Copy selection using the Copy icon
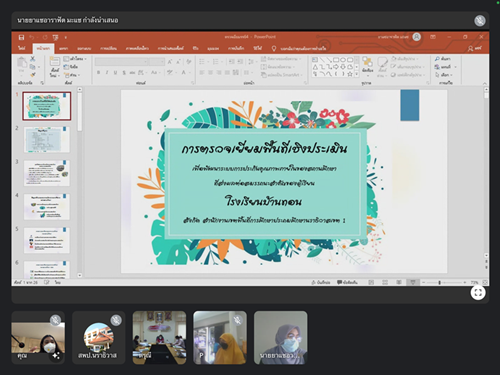This screenshot has height=375, width=500. [x=33, y=67]
